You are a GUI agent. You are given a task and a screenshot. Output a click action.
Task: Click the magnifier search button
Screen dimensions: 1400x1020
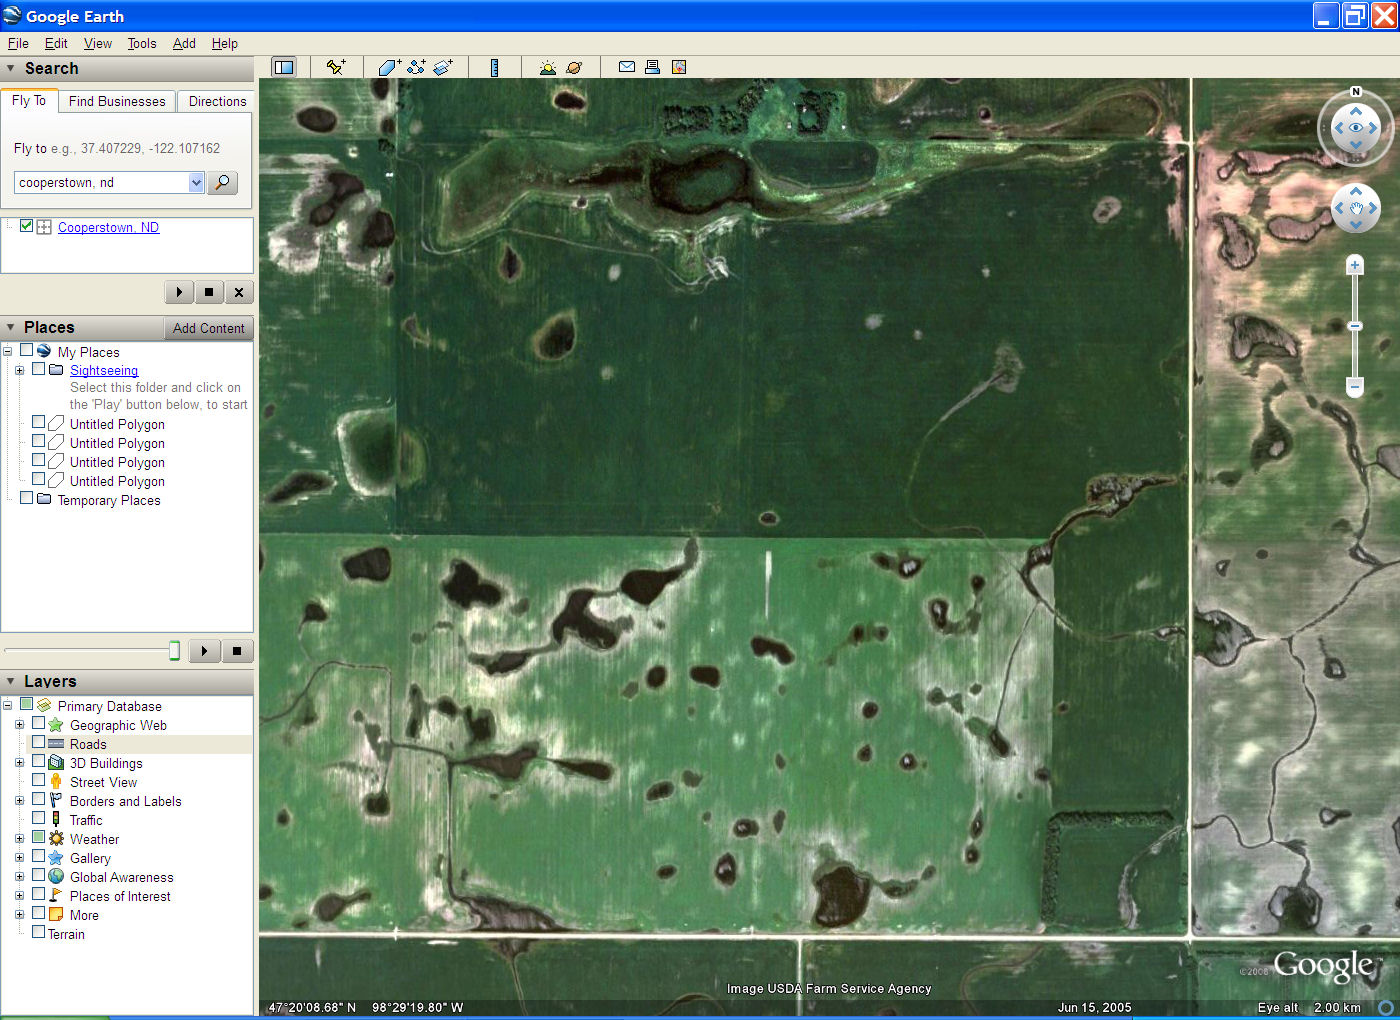(222, 182)
